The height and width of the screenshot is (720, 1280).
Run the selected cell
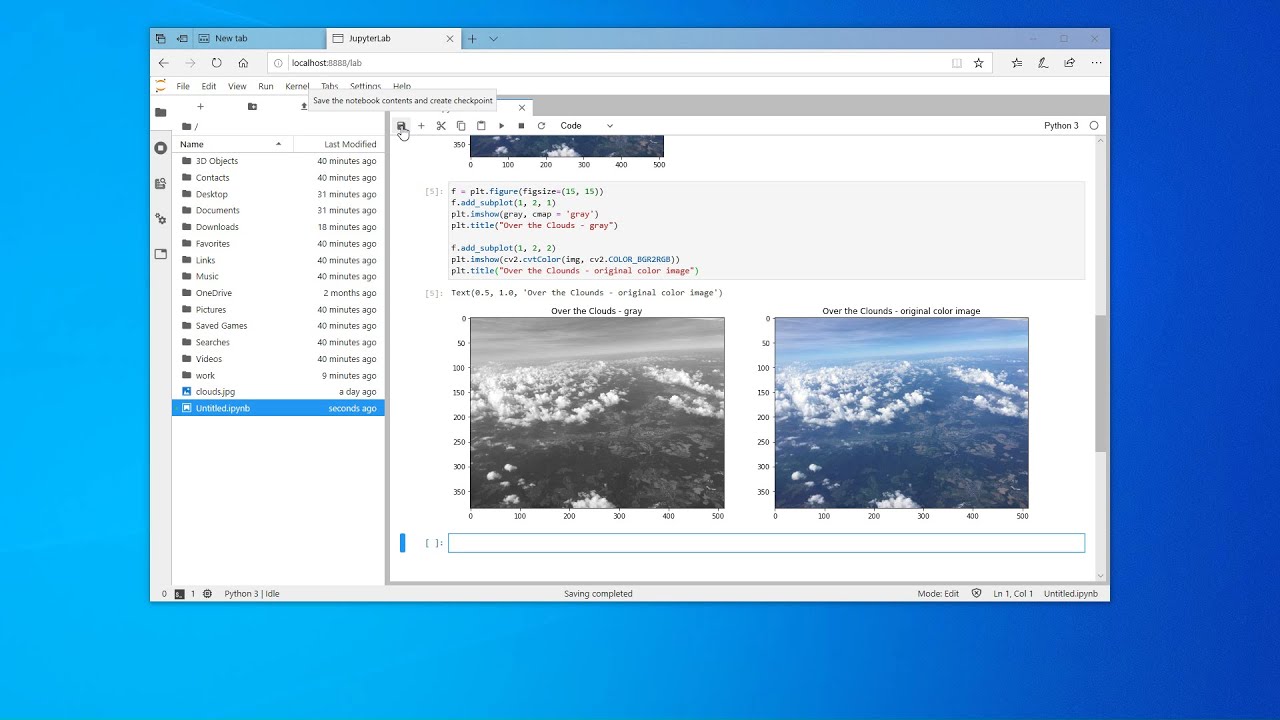pos(501,126)
